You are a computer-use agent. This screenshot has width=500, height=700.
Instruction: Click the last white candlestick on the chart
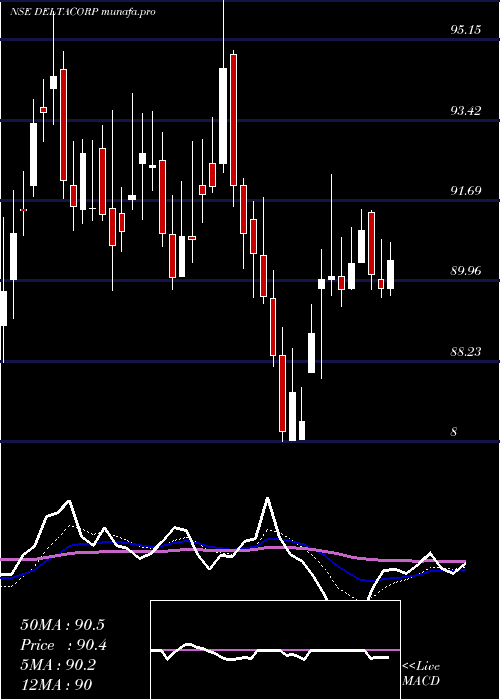(x=391, y=275)
